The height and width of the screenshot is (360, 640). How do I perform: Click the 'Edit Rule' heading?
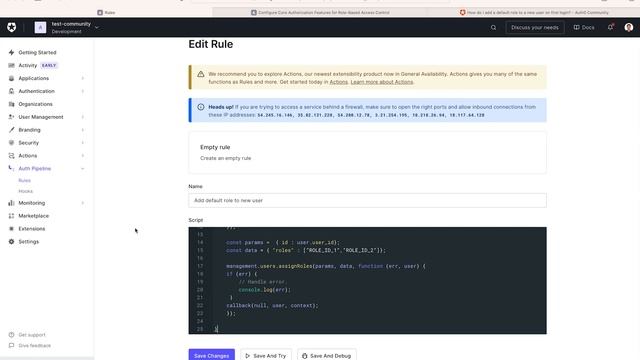pos(211,44)
